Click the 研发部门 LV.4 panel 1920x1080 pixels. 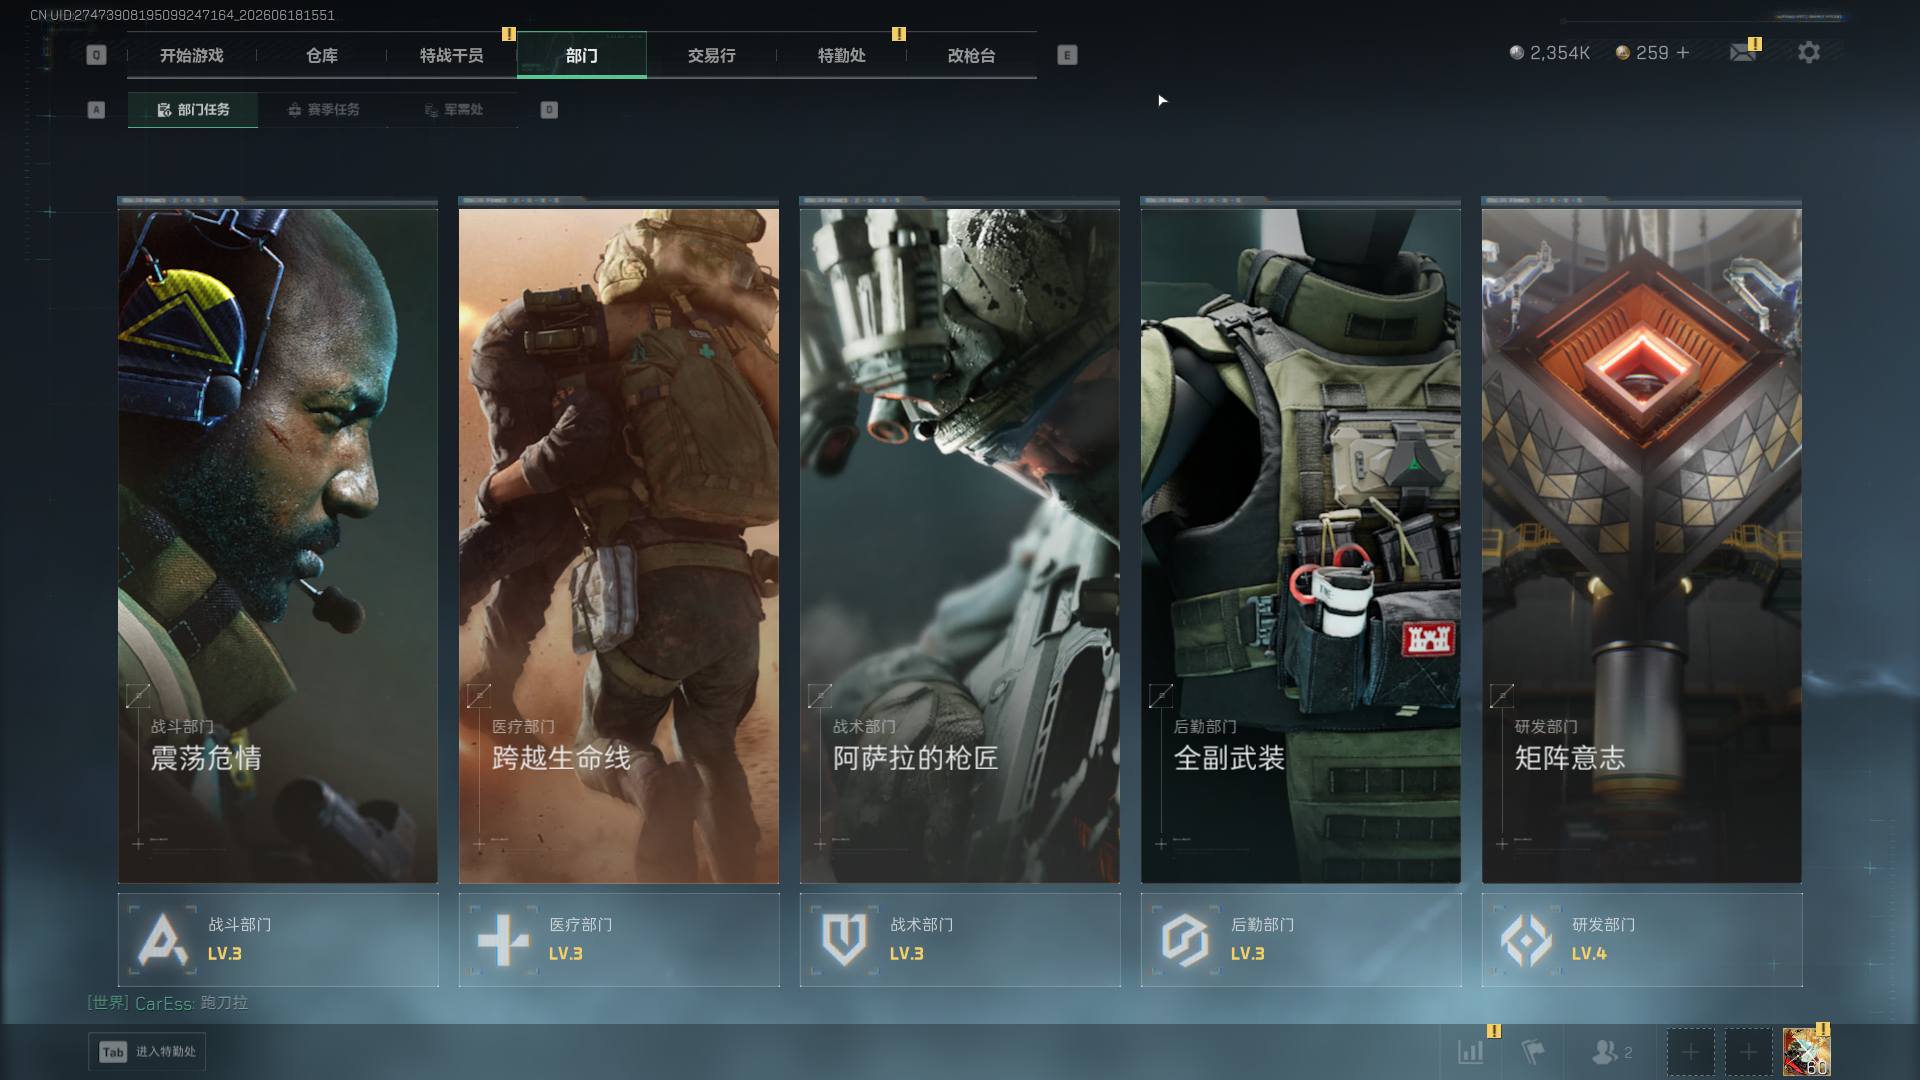point(1642,940)
